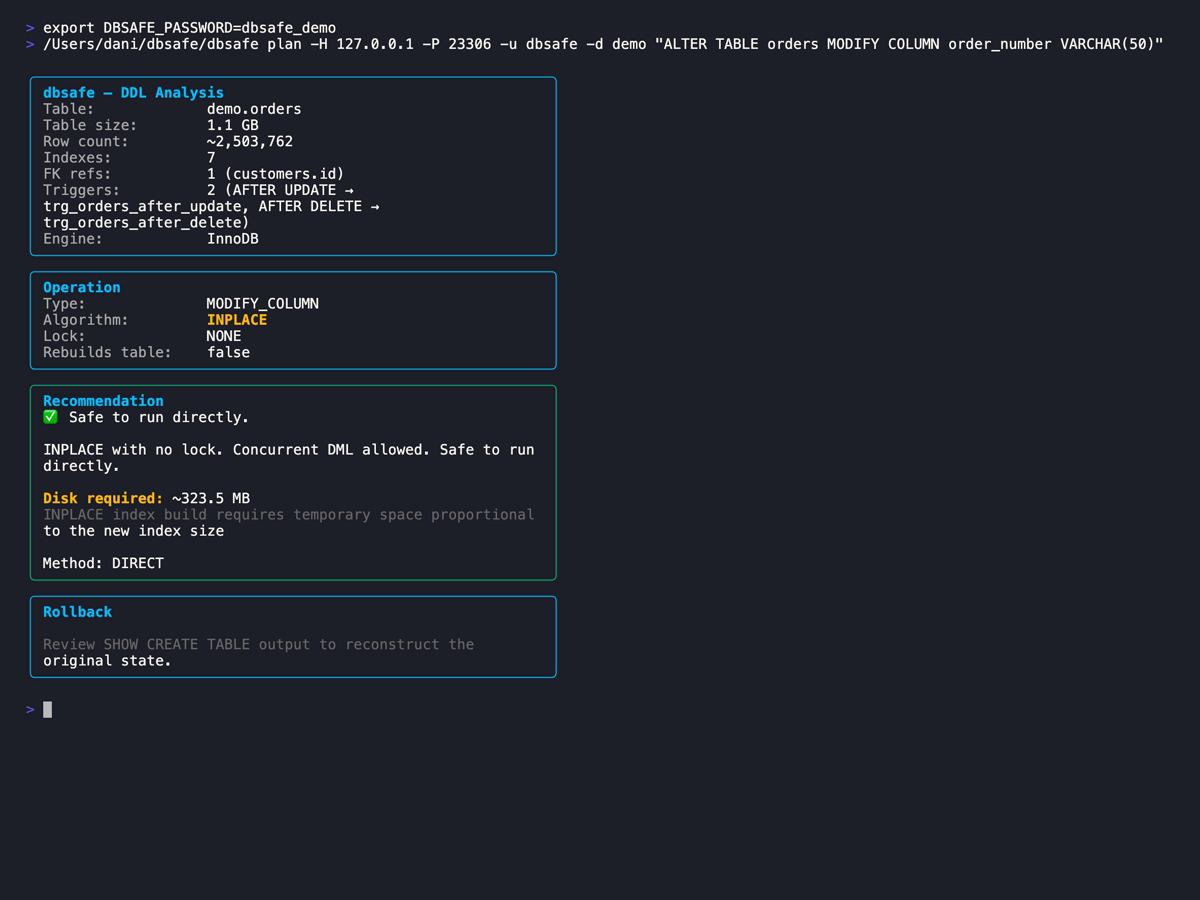Screen dimensions: 1200x900
Task: Click the chevron next to the blinking cursor
Action: [29, 709]
